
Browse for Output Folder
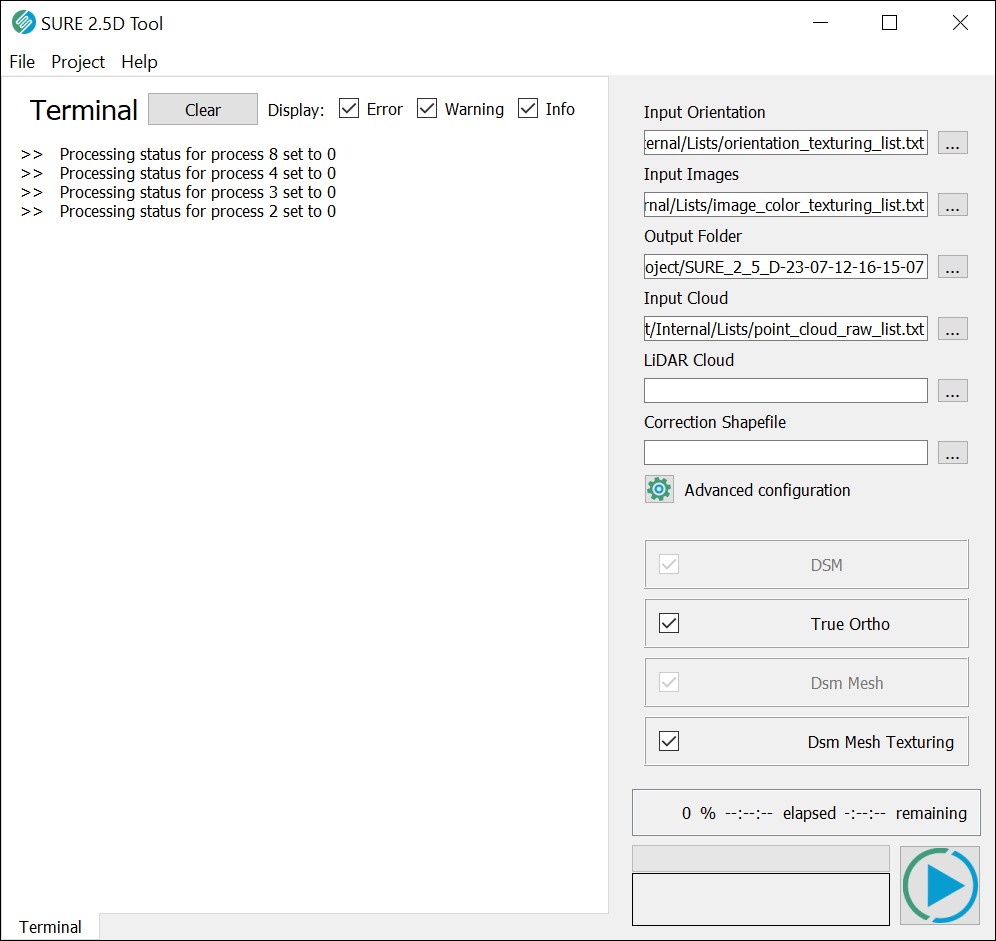point(952,267)
